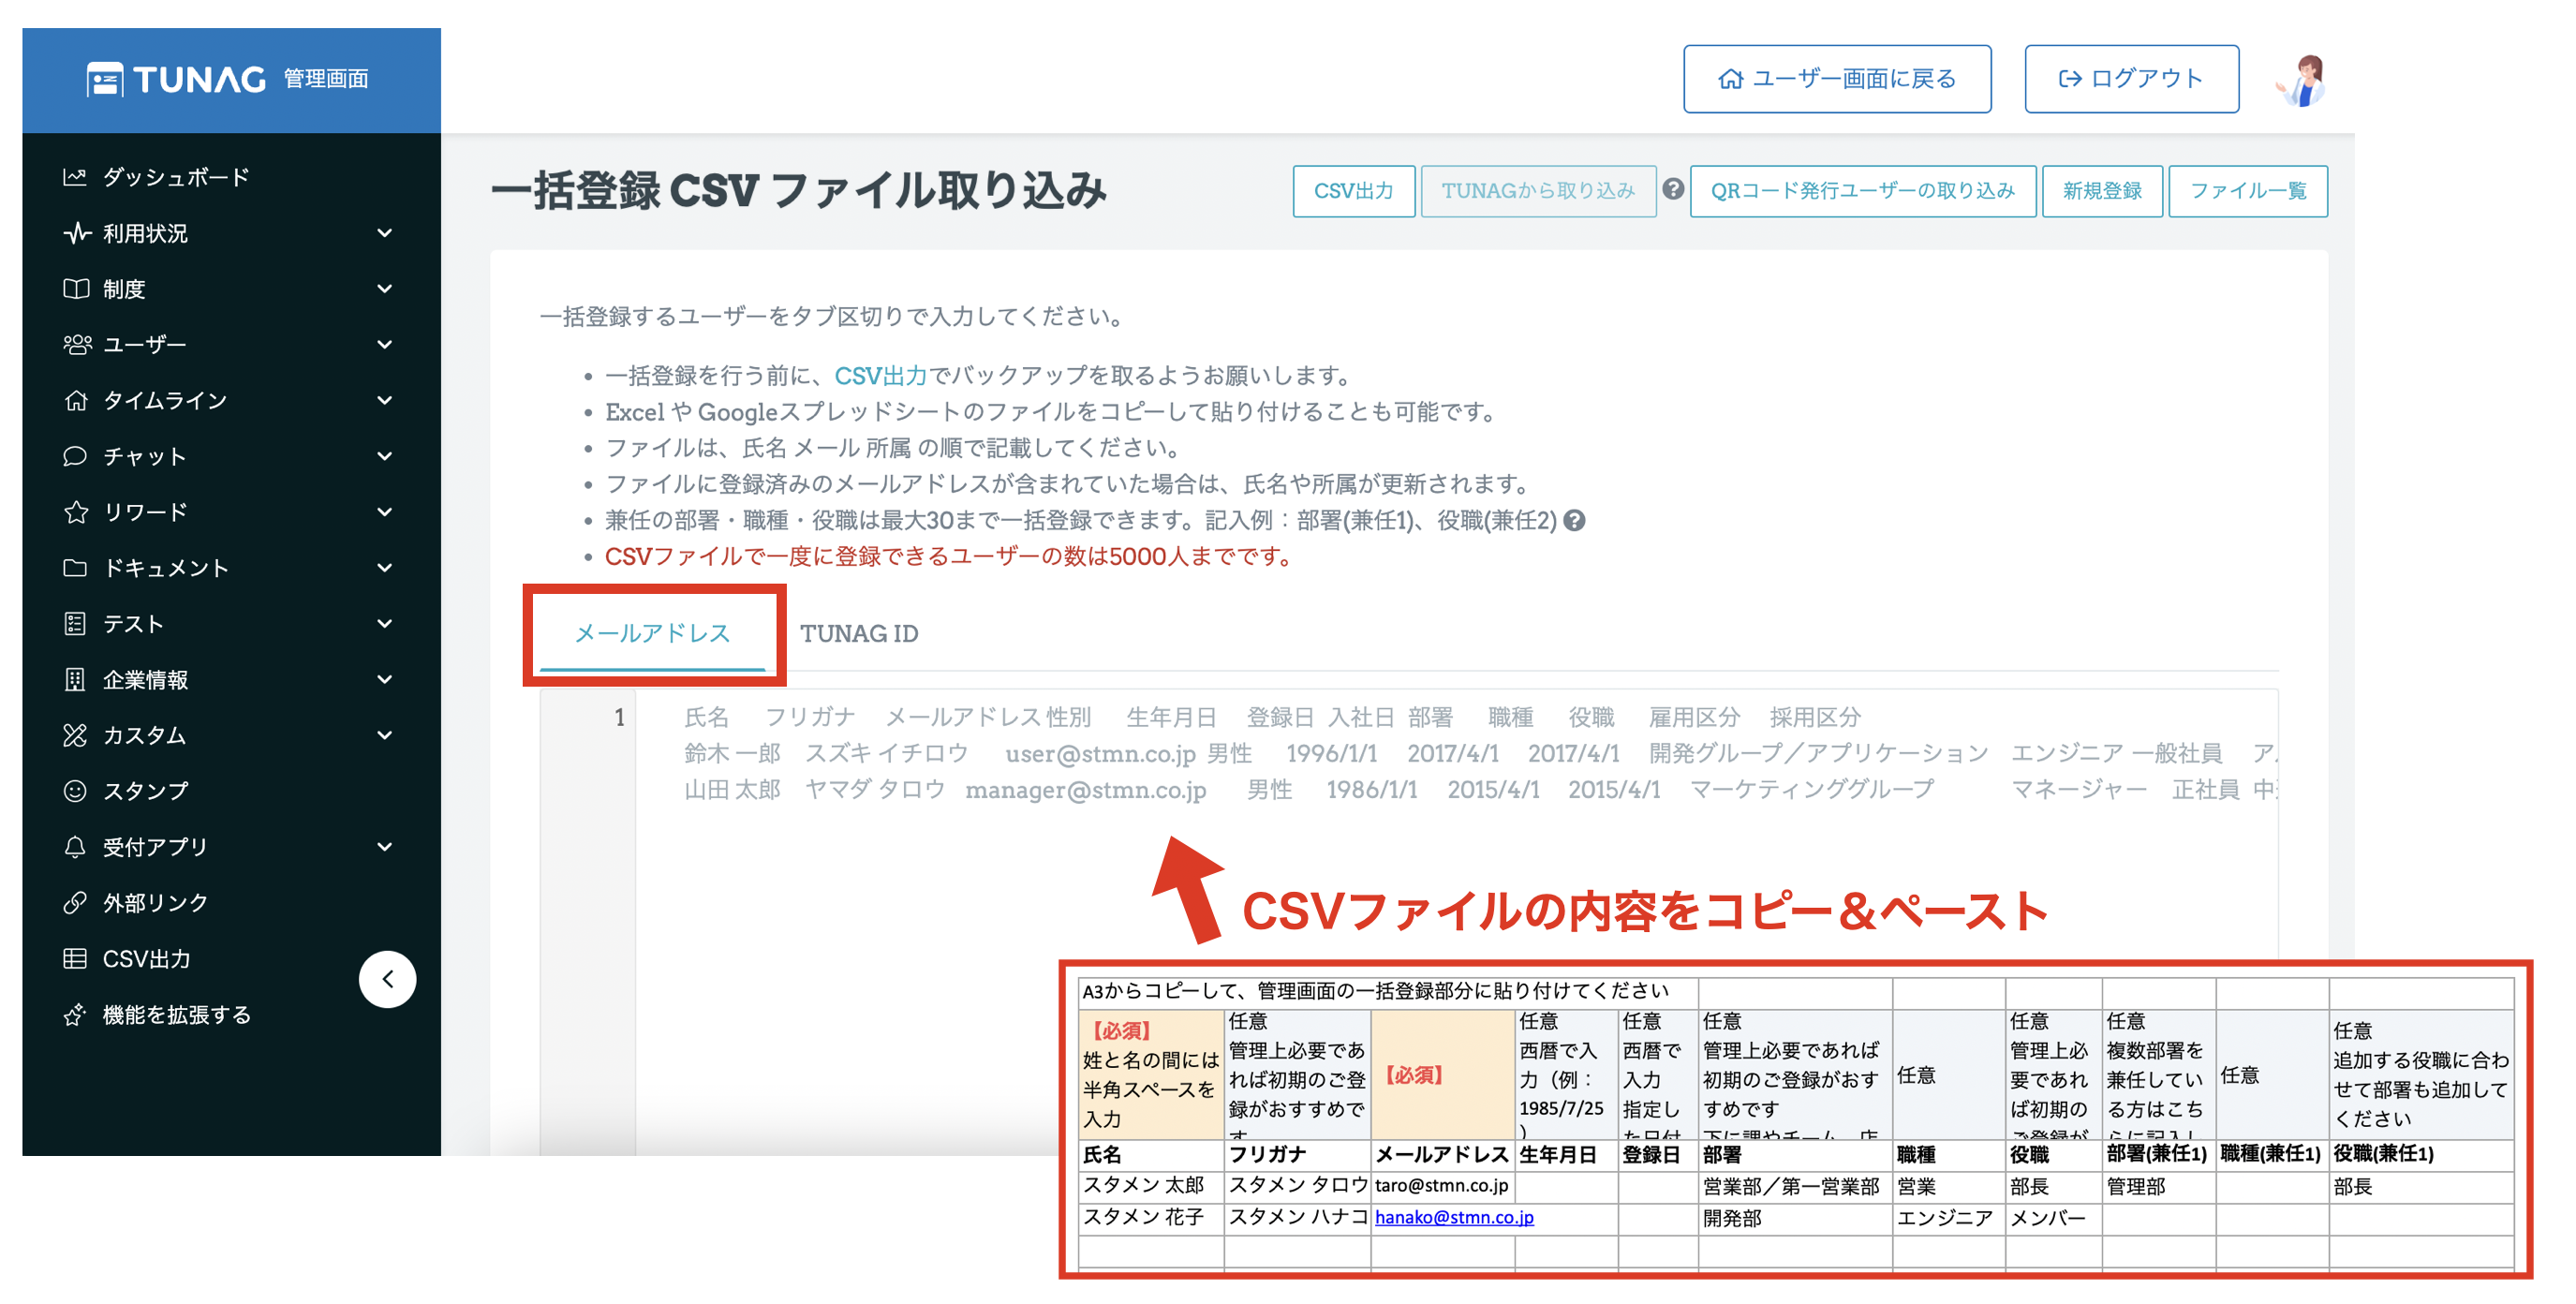This screenshot has width=2576, height=1304.
Task: Click the CSV出力 table icon in sidebar
Action: pyautogui.click(x=75, y=959)
